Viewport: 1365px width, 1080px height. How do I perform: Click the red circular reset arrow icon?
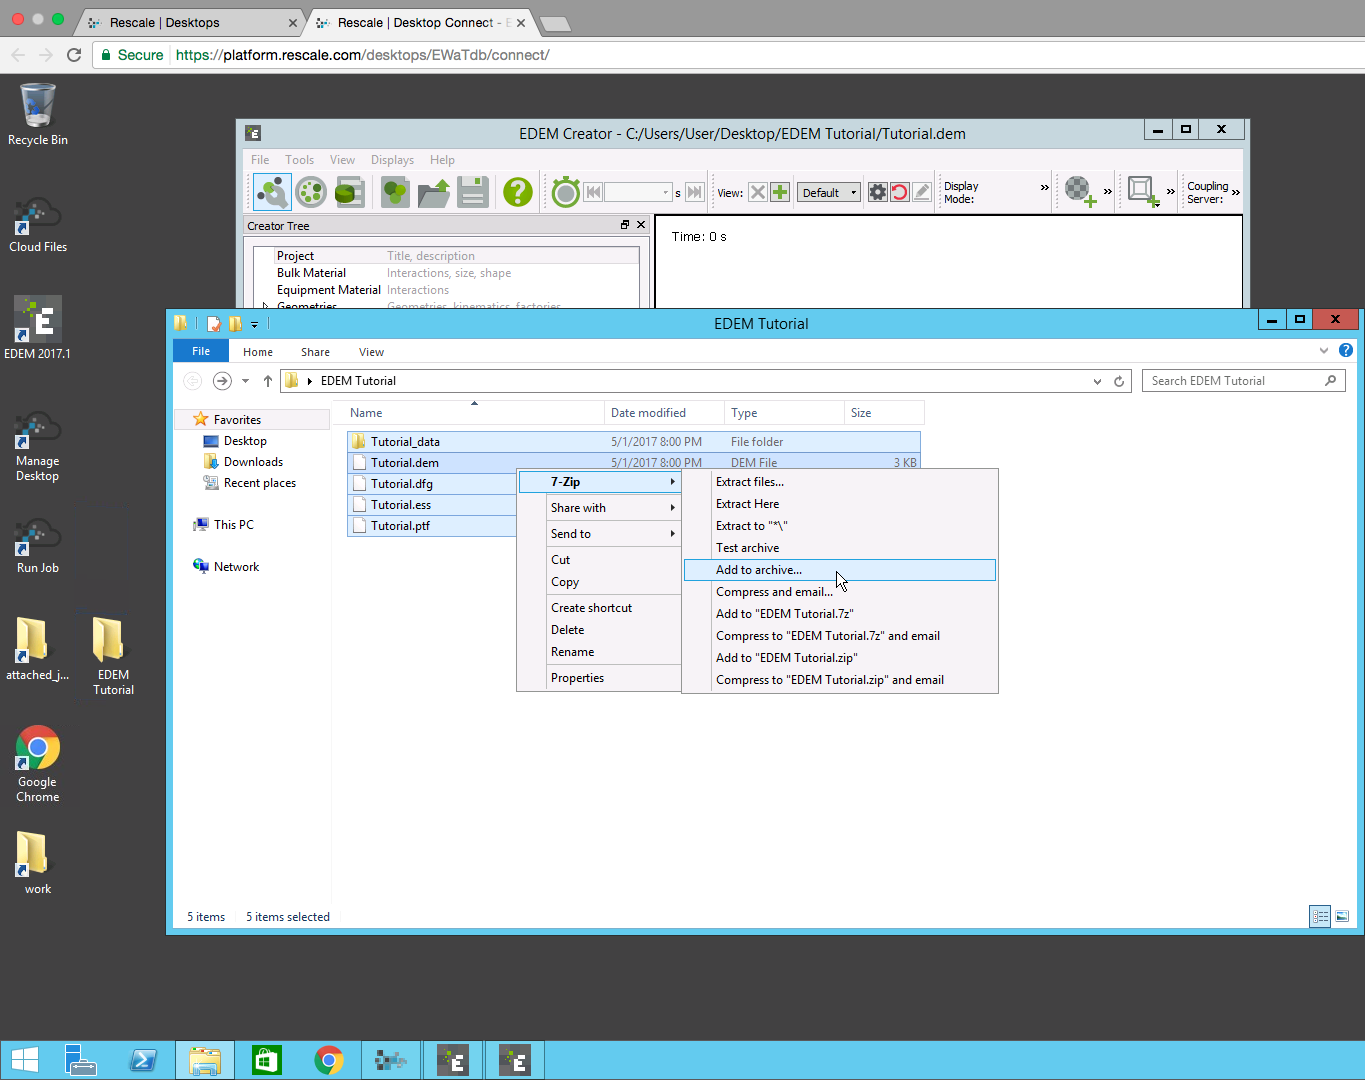[x=899, y=192]
